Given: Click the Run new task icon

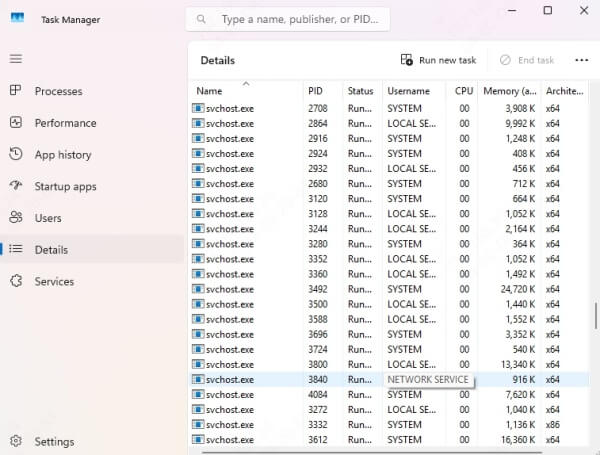Looking at the screenshot, I should [x=406, y=60].
